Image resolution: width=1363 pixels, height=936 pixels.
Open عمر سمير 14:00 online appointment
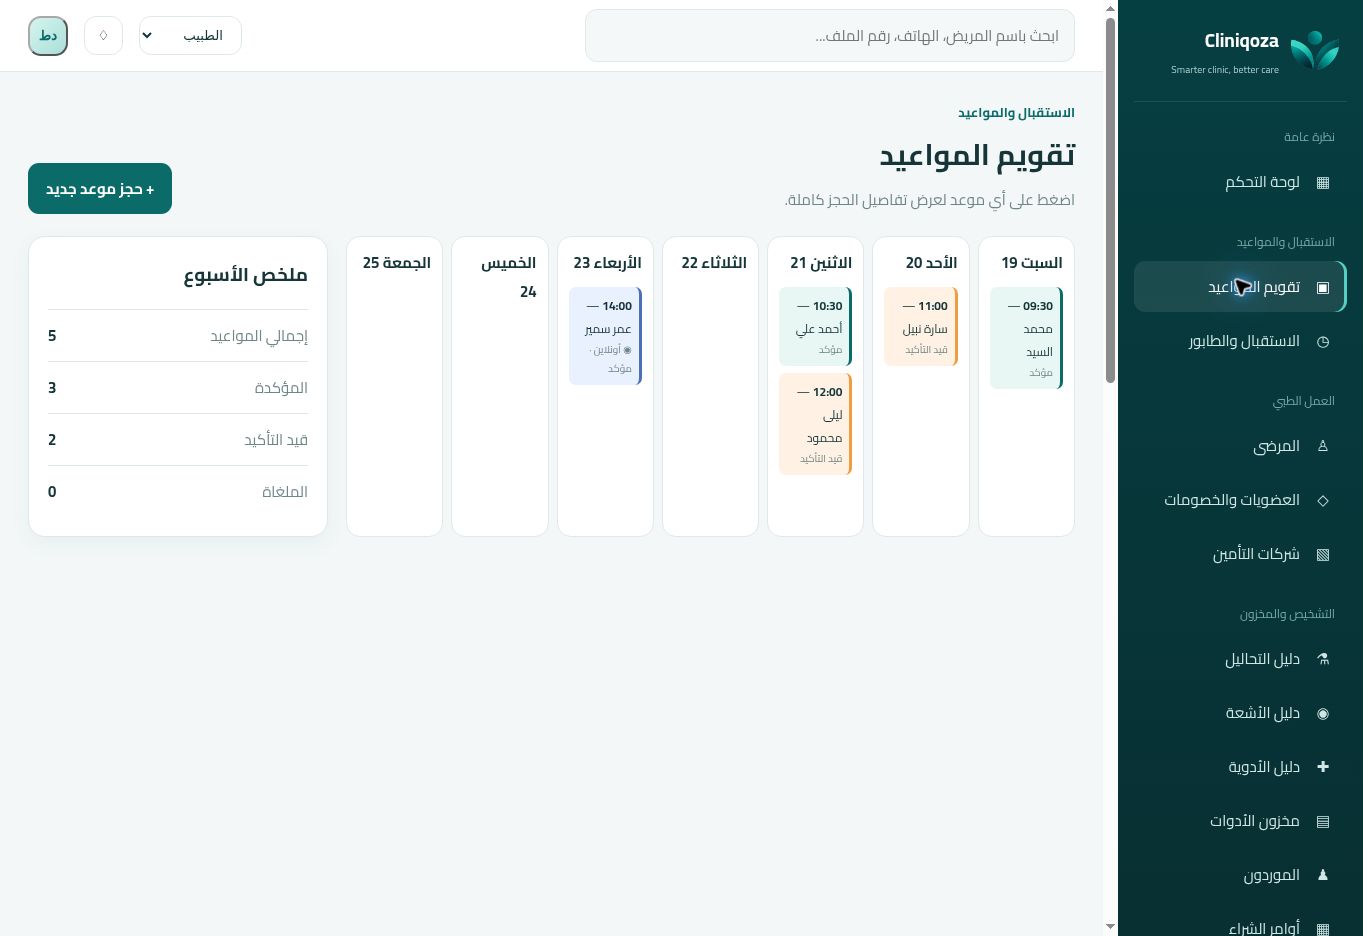605,336
